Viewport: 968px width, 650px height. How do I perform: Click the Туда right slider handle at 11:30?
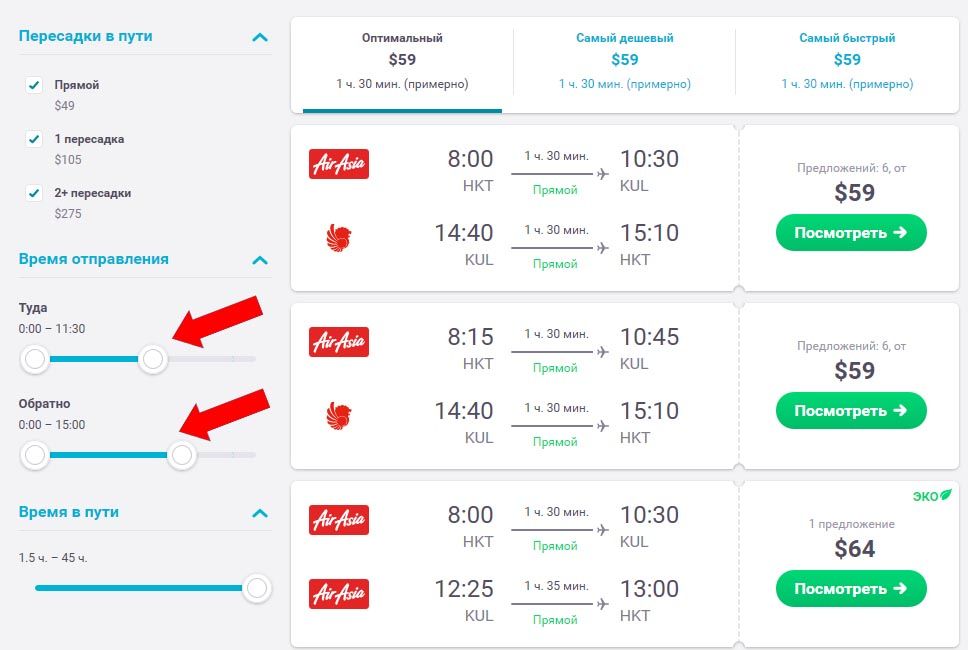coord(152,359)
